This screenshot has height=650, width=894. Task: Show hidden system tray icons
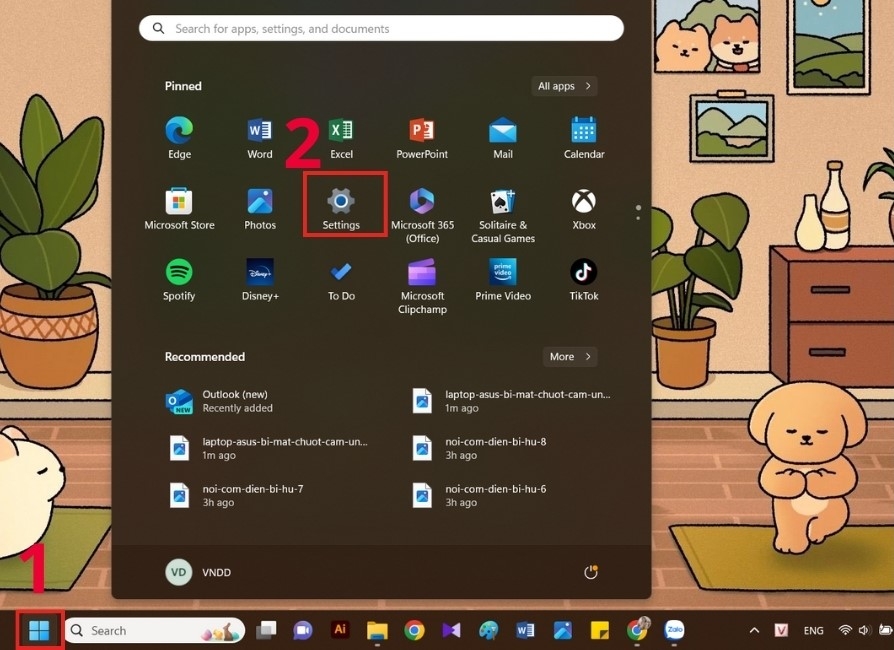coord(754,630)
